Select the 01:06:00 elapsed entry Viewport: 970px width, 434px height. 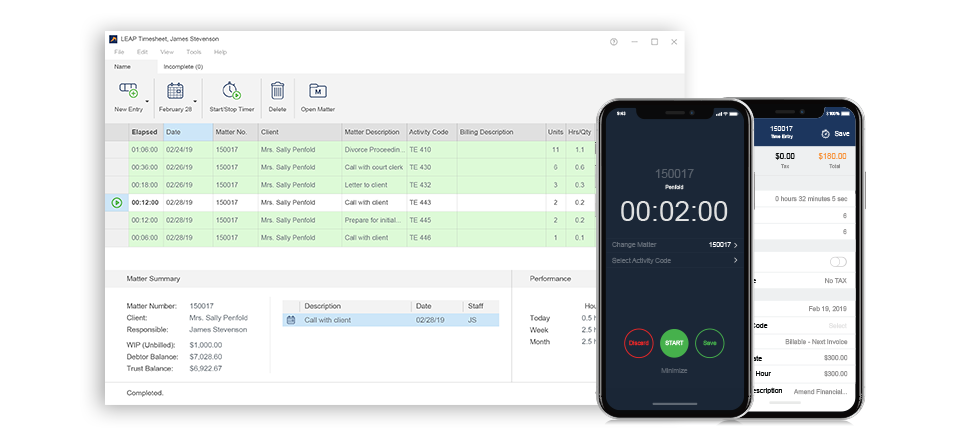point(145,150)
